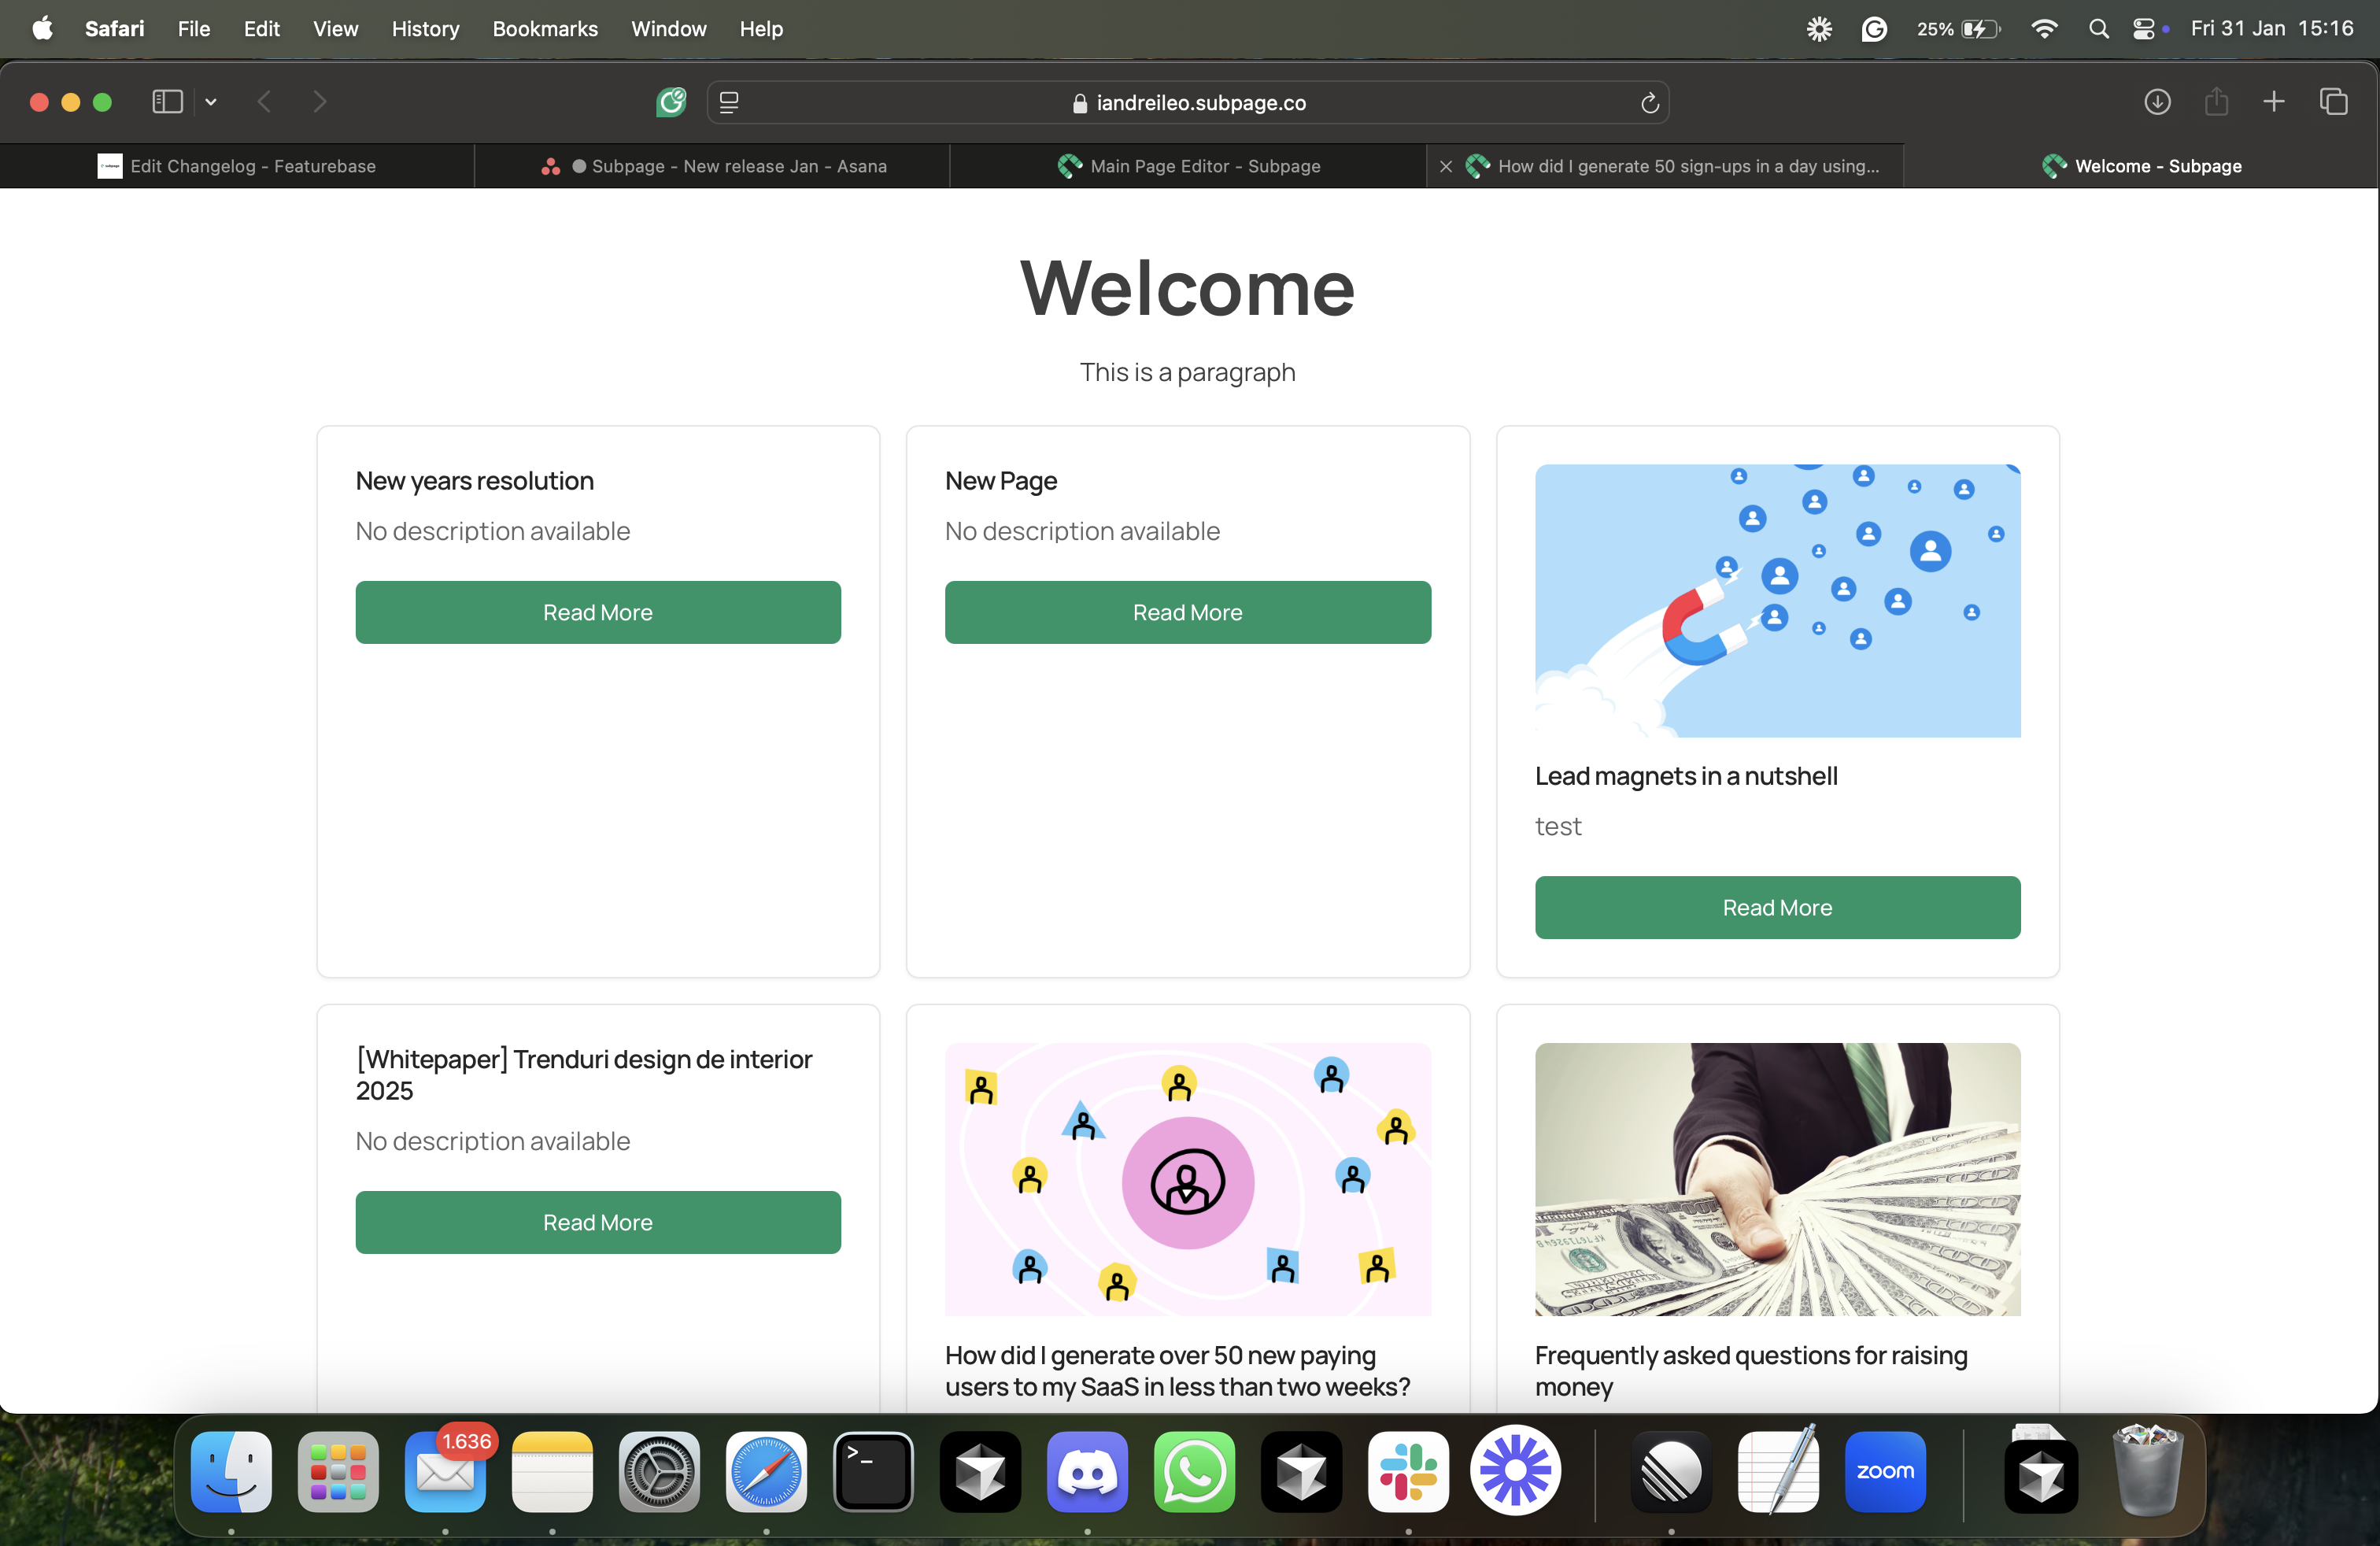Open Zoom from the Dock
This screenshot has width=2380, height=1546.
click(x=1885, y=1471)
